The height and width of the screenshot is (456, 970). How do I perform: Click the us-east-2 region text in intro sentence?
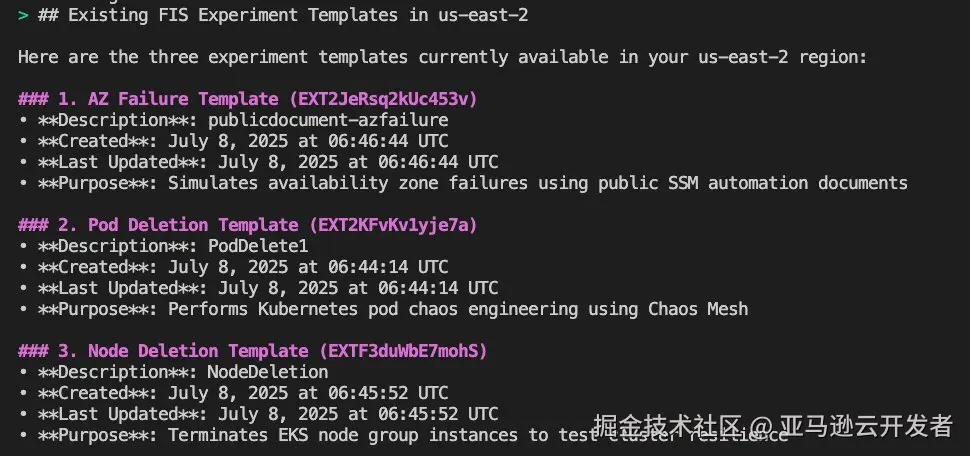point(744,58)
